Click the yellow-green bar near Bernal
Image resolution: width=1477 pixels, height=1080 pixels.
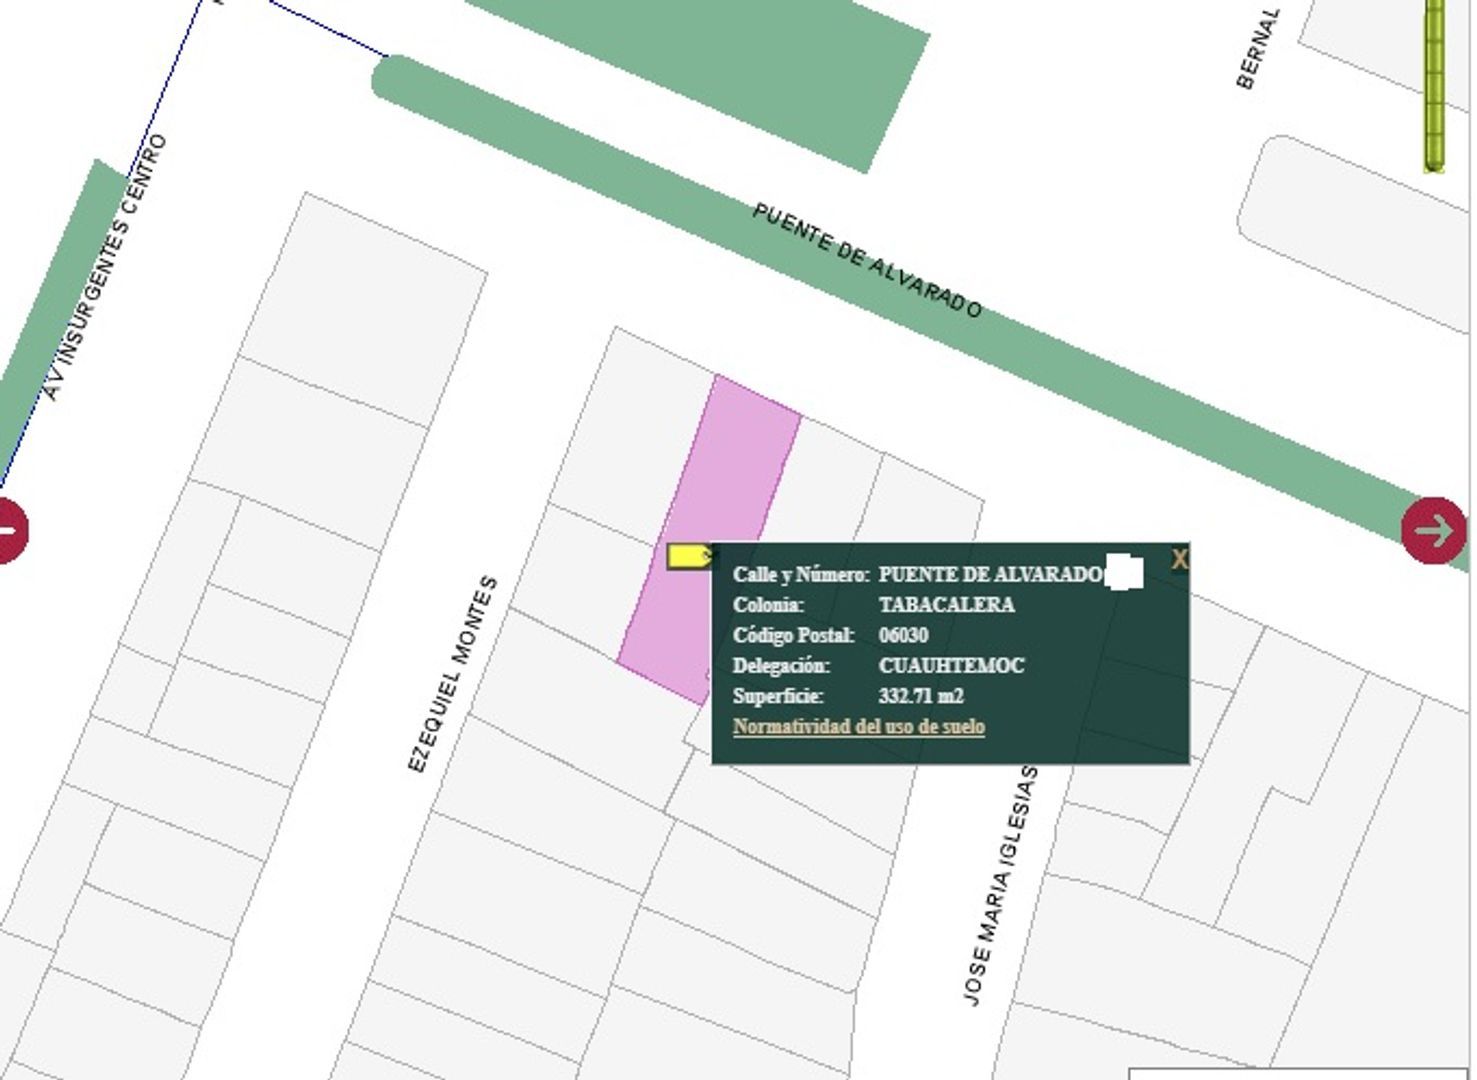tap(1434, 86)
